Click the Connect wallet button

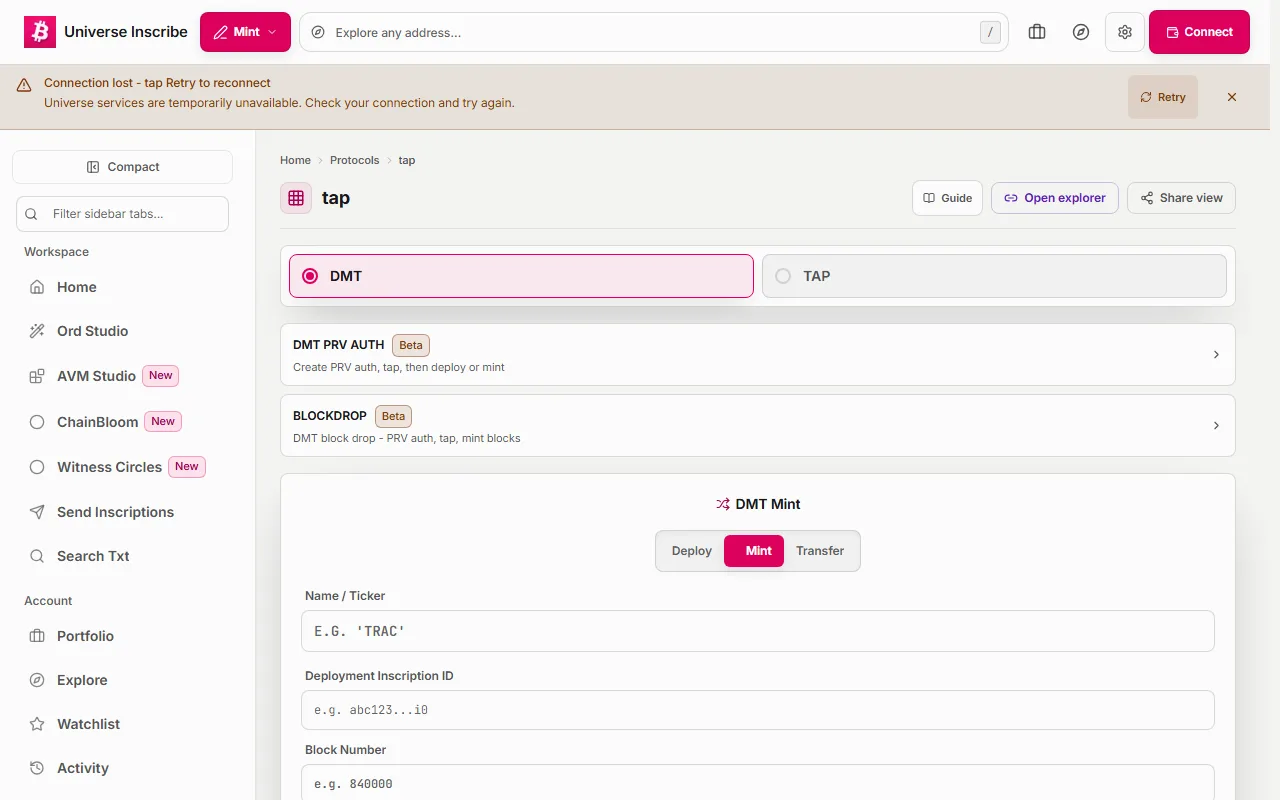1199,32
